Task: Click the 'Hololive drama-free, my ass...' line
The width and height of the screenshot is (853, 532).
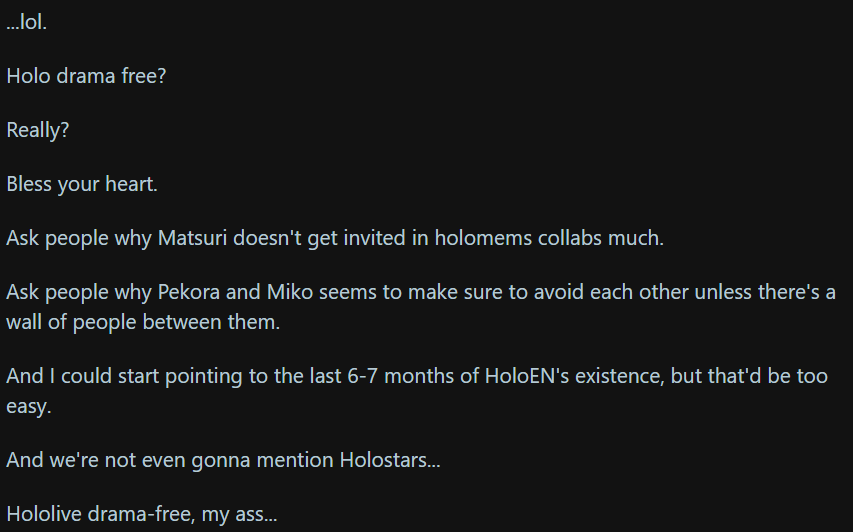Action: click(142, 516)
